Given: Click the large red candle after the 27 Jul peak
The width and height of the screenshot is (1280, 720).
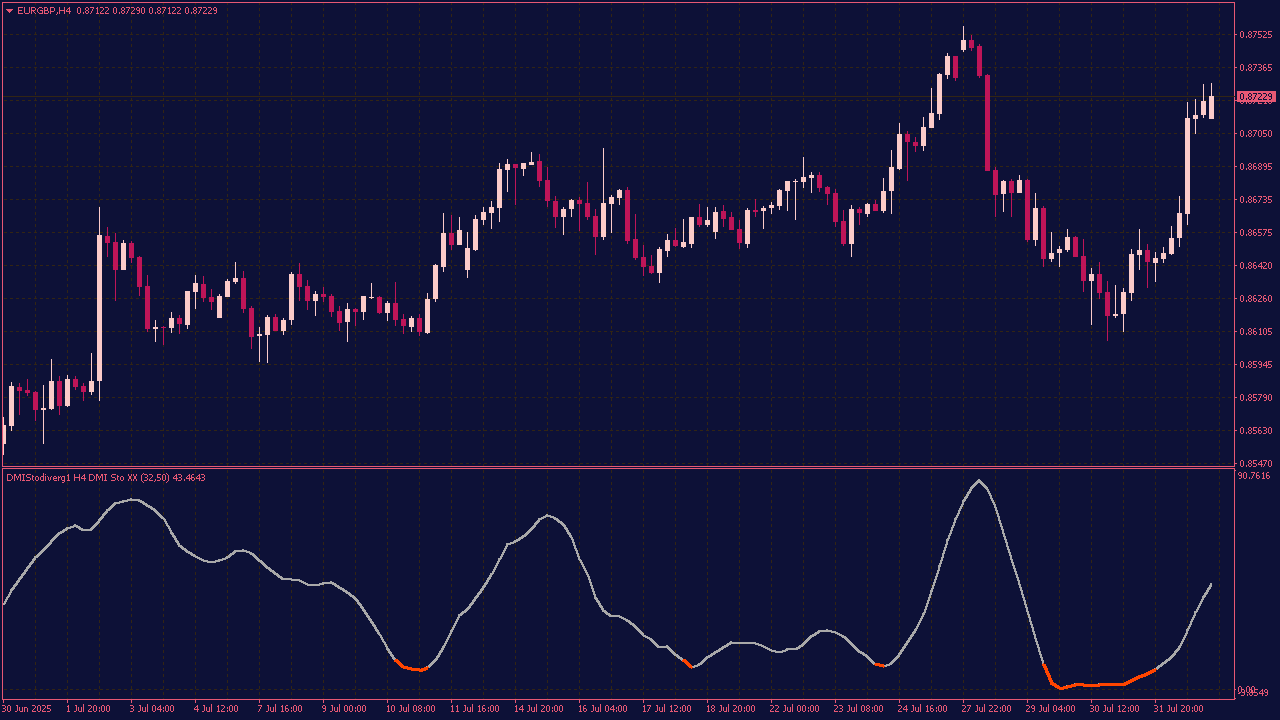Looking at the screenshot, I should 987,122.
